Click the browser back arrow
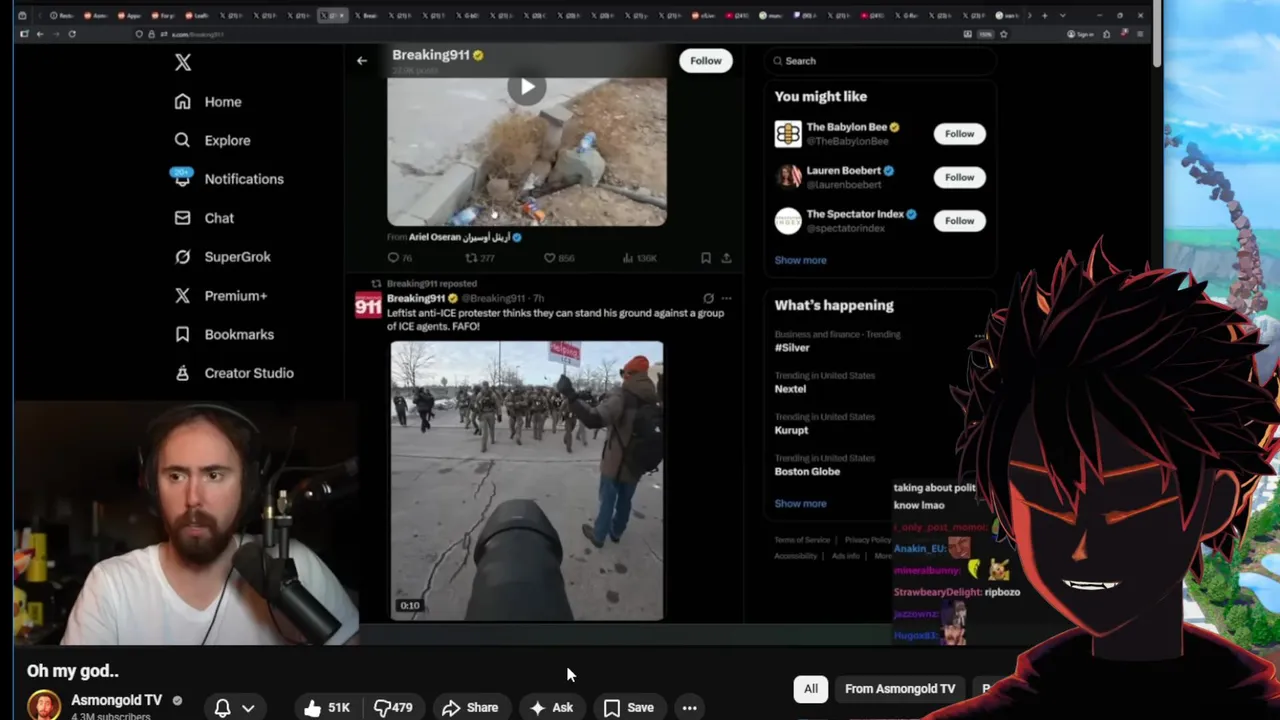 [39, 34]
